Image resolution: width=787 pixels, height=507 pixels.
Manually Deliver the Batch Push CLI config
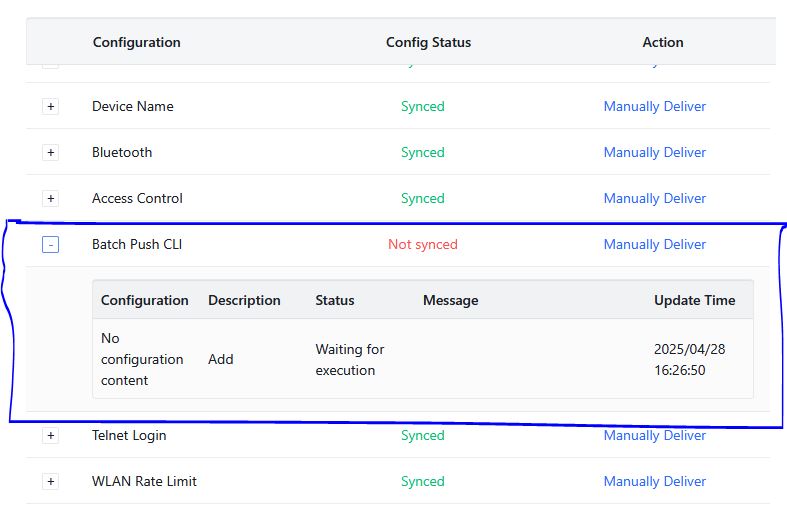(654, 244)
